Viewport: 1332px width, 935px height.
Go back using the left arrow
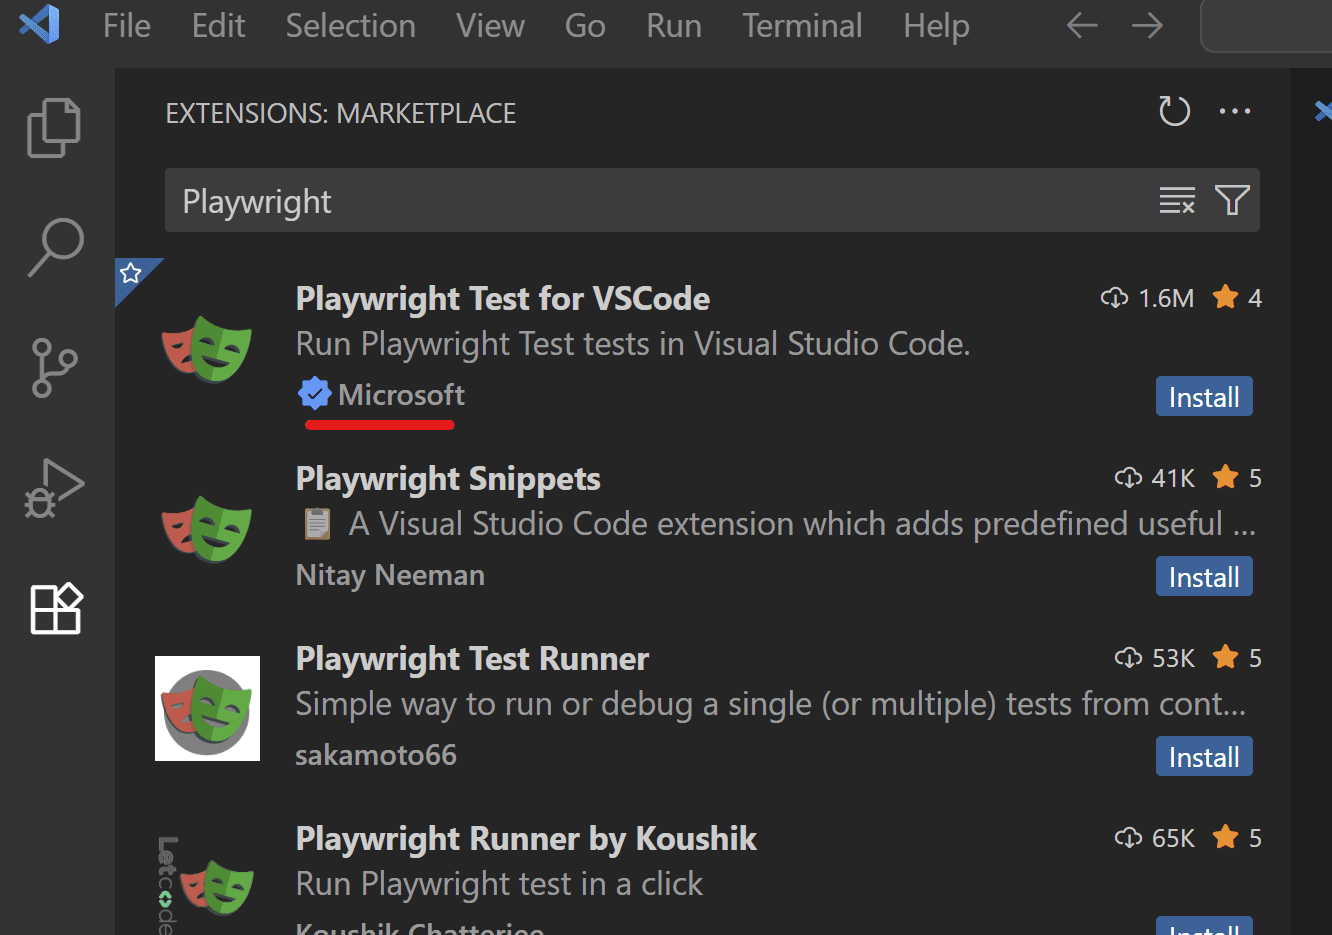click(x=1082, y=25)
